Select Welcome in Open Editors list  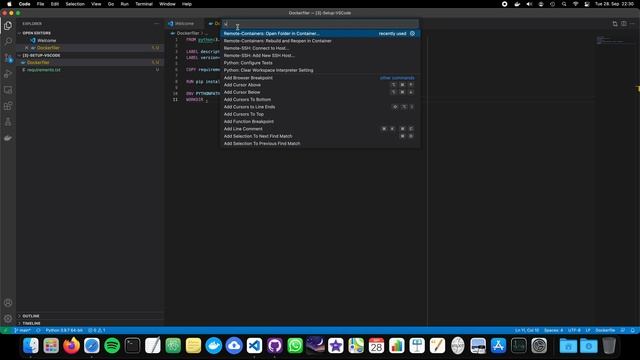90,40
